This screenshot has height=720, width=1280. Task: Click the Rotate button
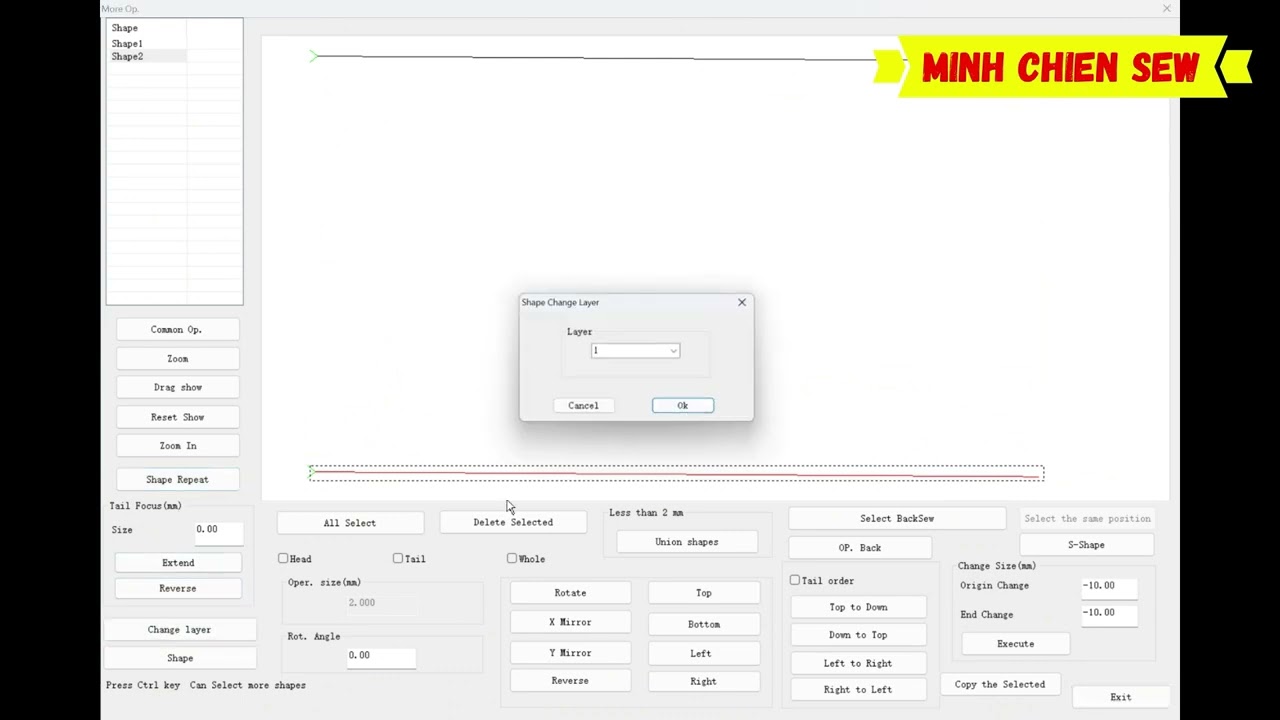point(570,593)
